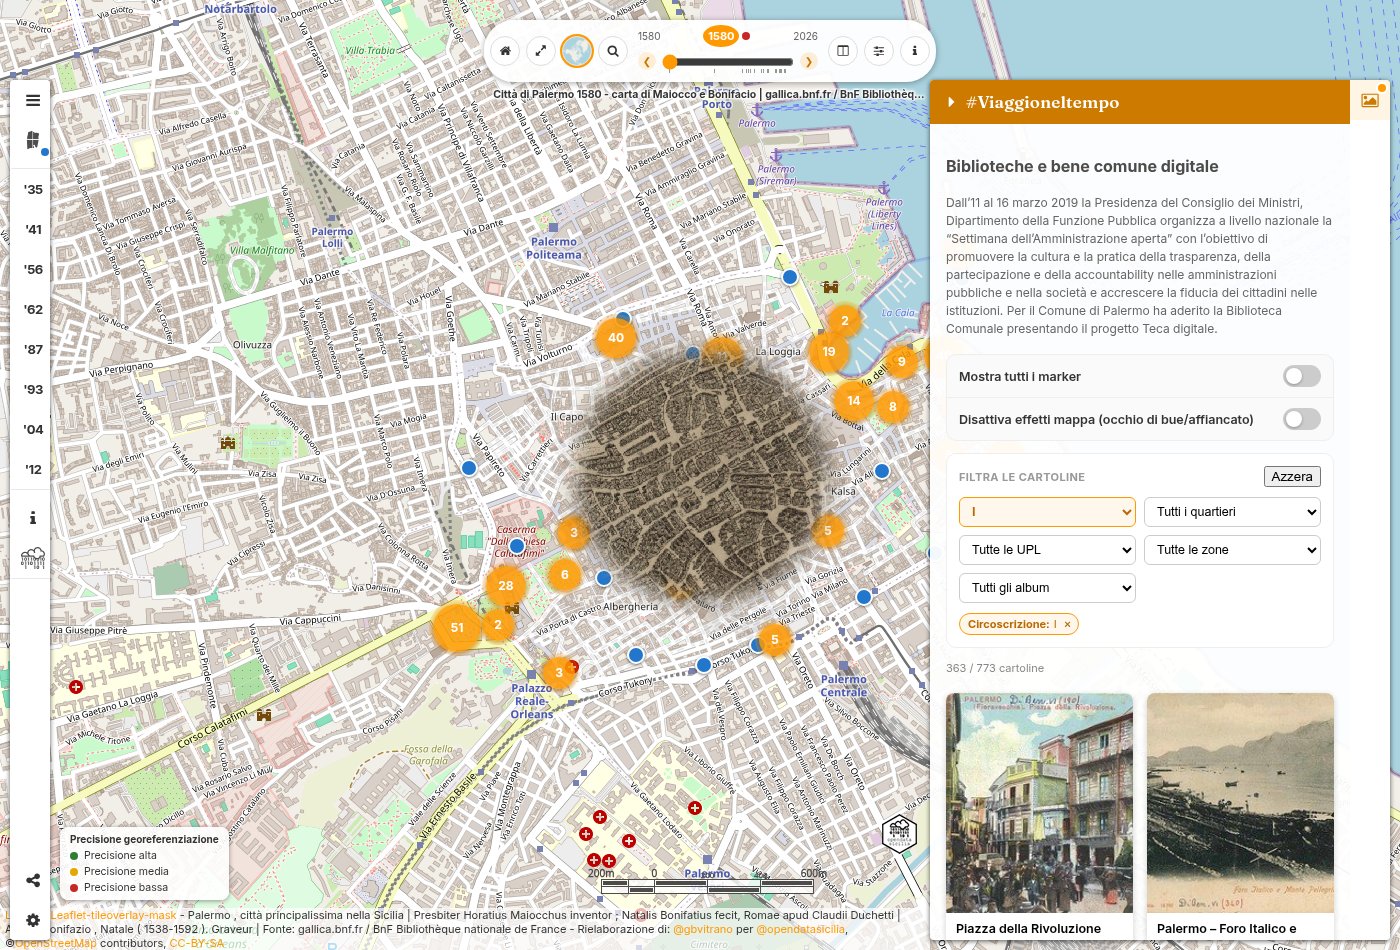Expand map to fullscreen with arrows icon
1400x950 pixels.
point(541,51)
